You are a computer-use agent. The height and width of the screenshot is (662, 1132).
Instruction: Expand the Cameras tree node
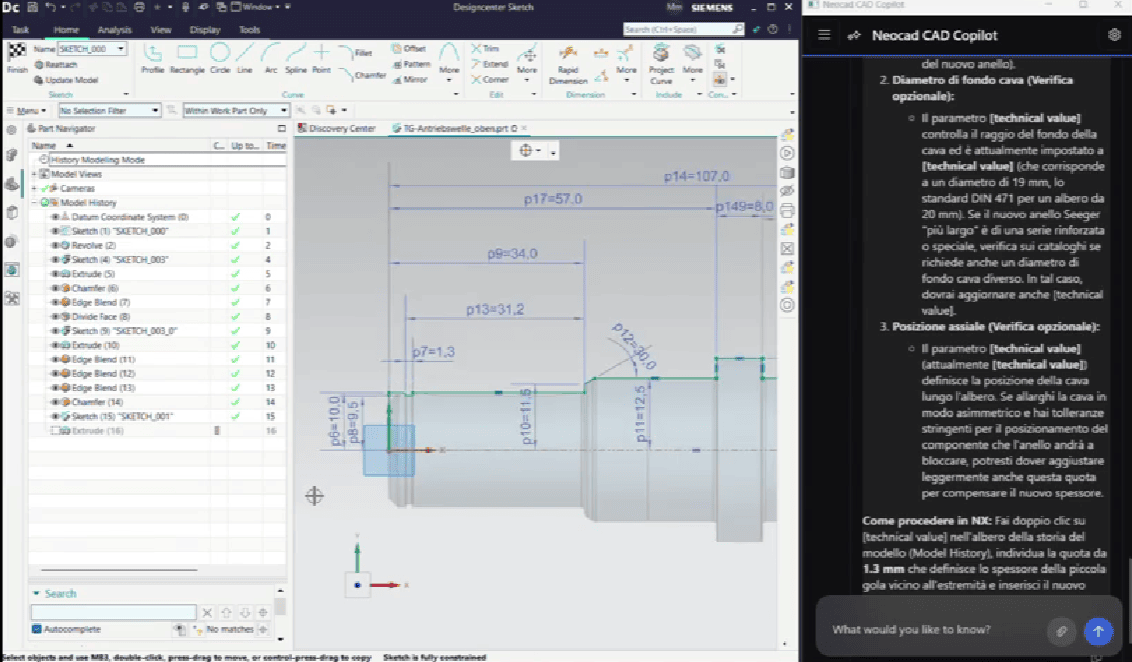pyautogui.click(x=34, y=188)
